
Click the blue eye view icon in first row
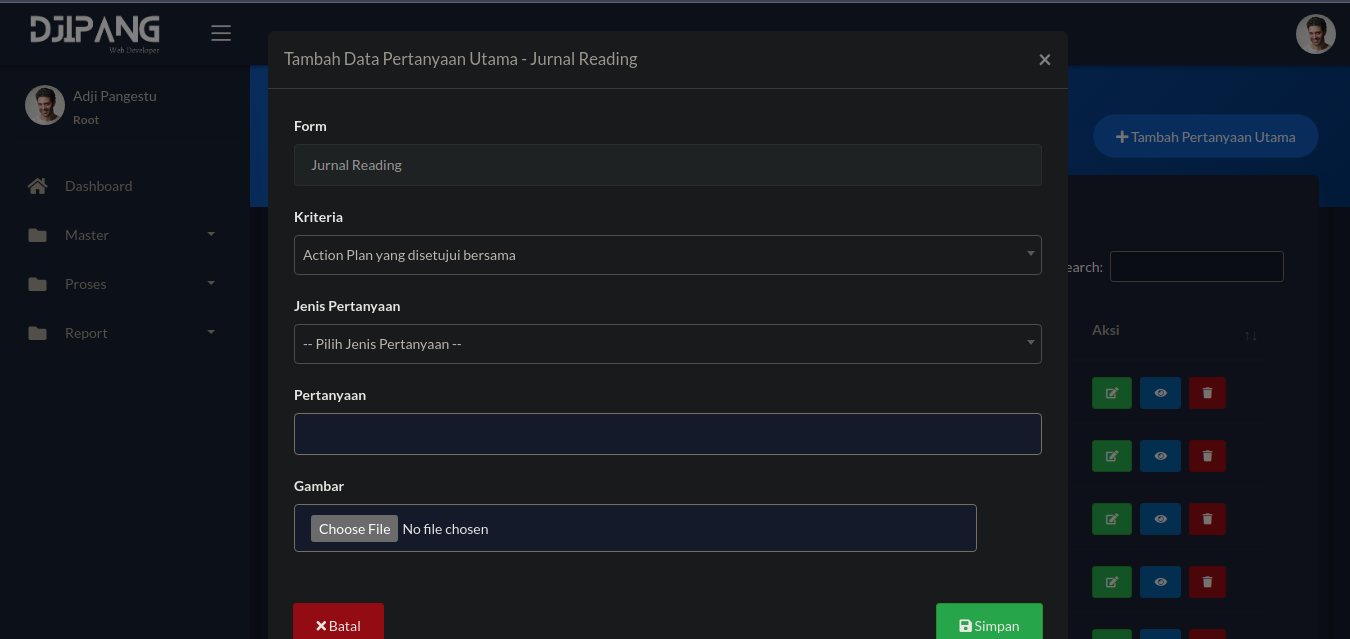coord(1160,393)
